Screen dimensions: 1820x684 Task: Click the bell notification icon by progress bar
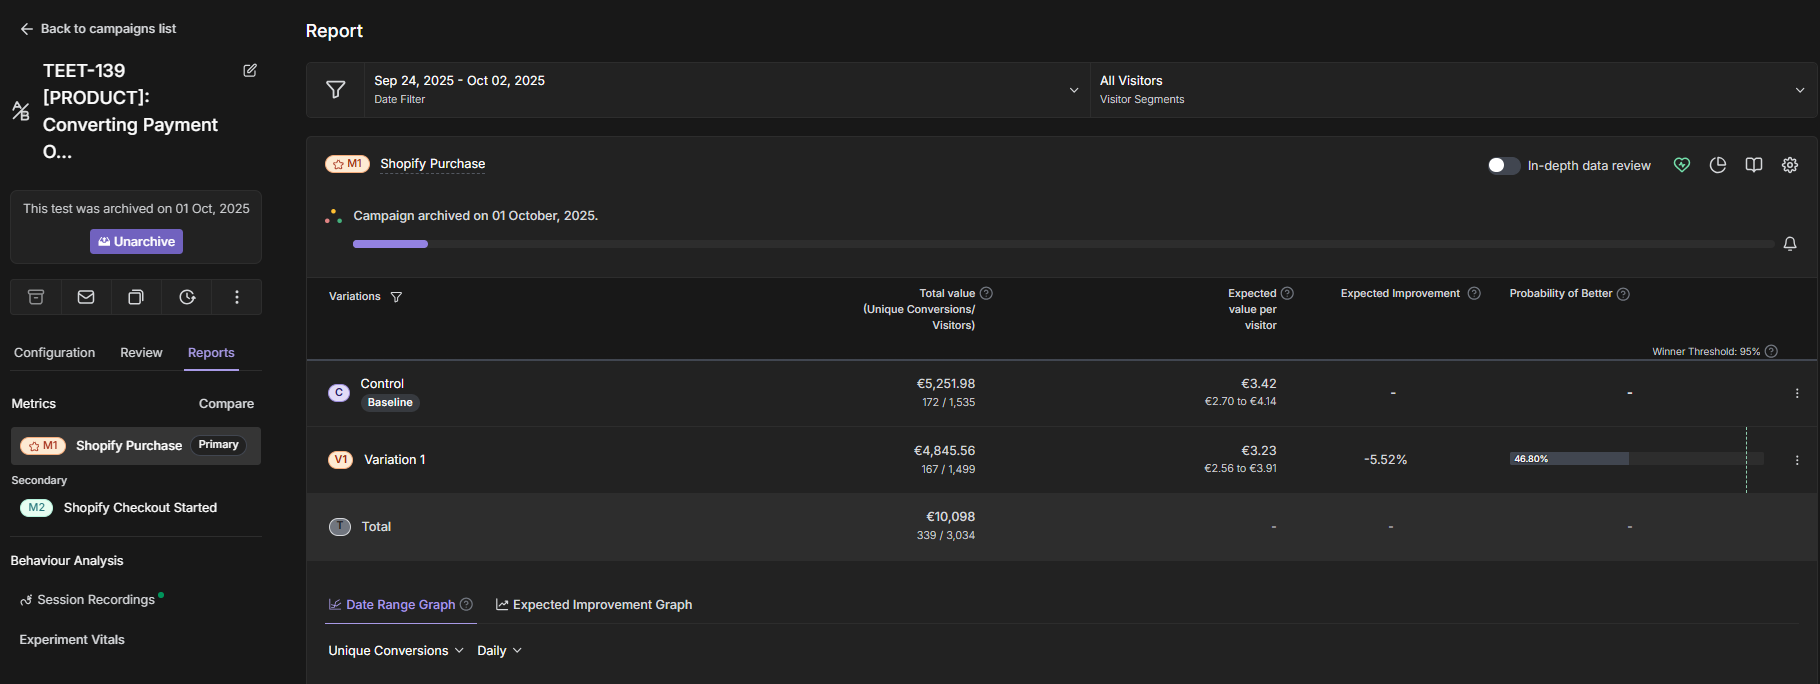(1790, 244)
